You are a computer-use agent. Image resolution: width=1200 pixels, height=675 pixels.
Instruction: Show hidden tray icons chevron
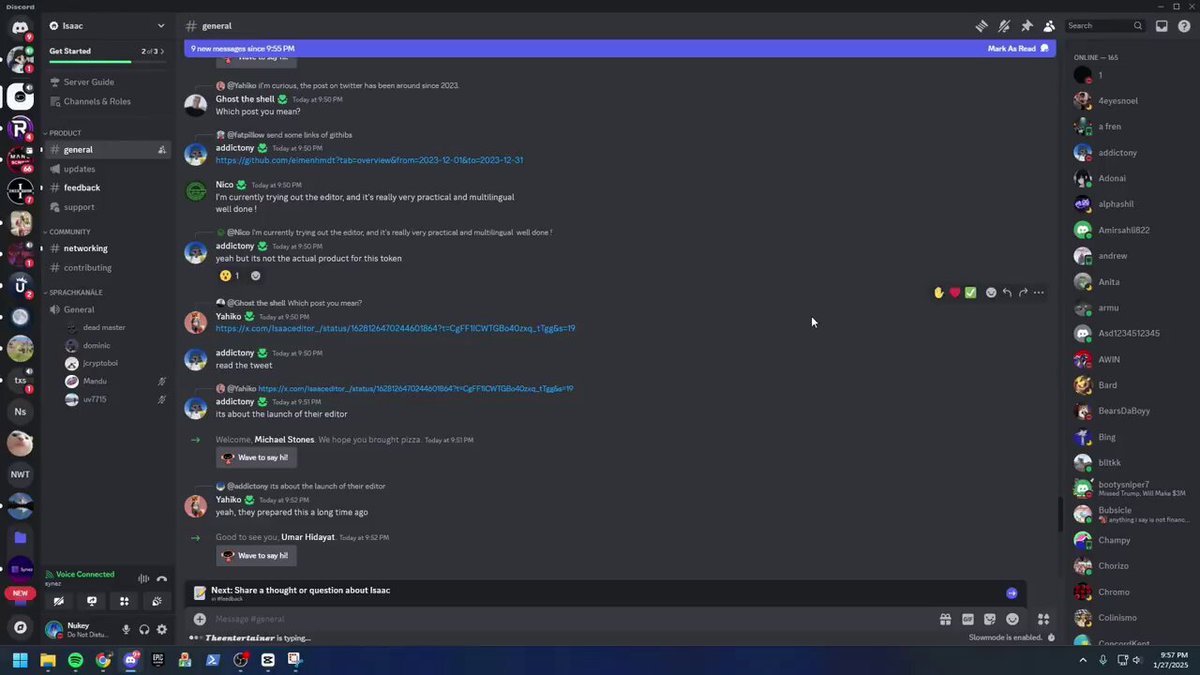pos(1083,660)
